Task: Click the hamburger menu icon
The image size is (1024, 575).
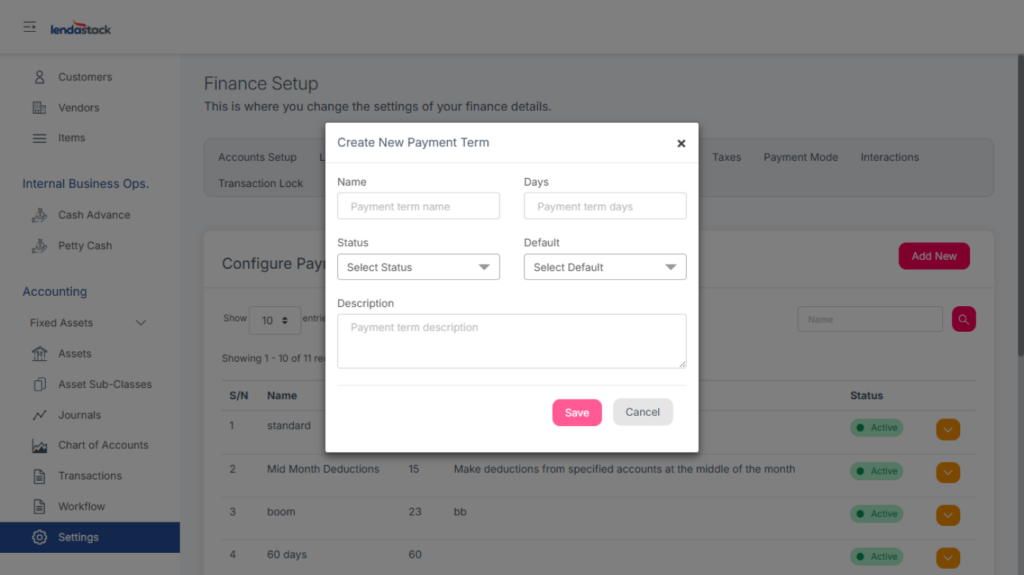Action: (30, 27)
